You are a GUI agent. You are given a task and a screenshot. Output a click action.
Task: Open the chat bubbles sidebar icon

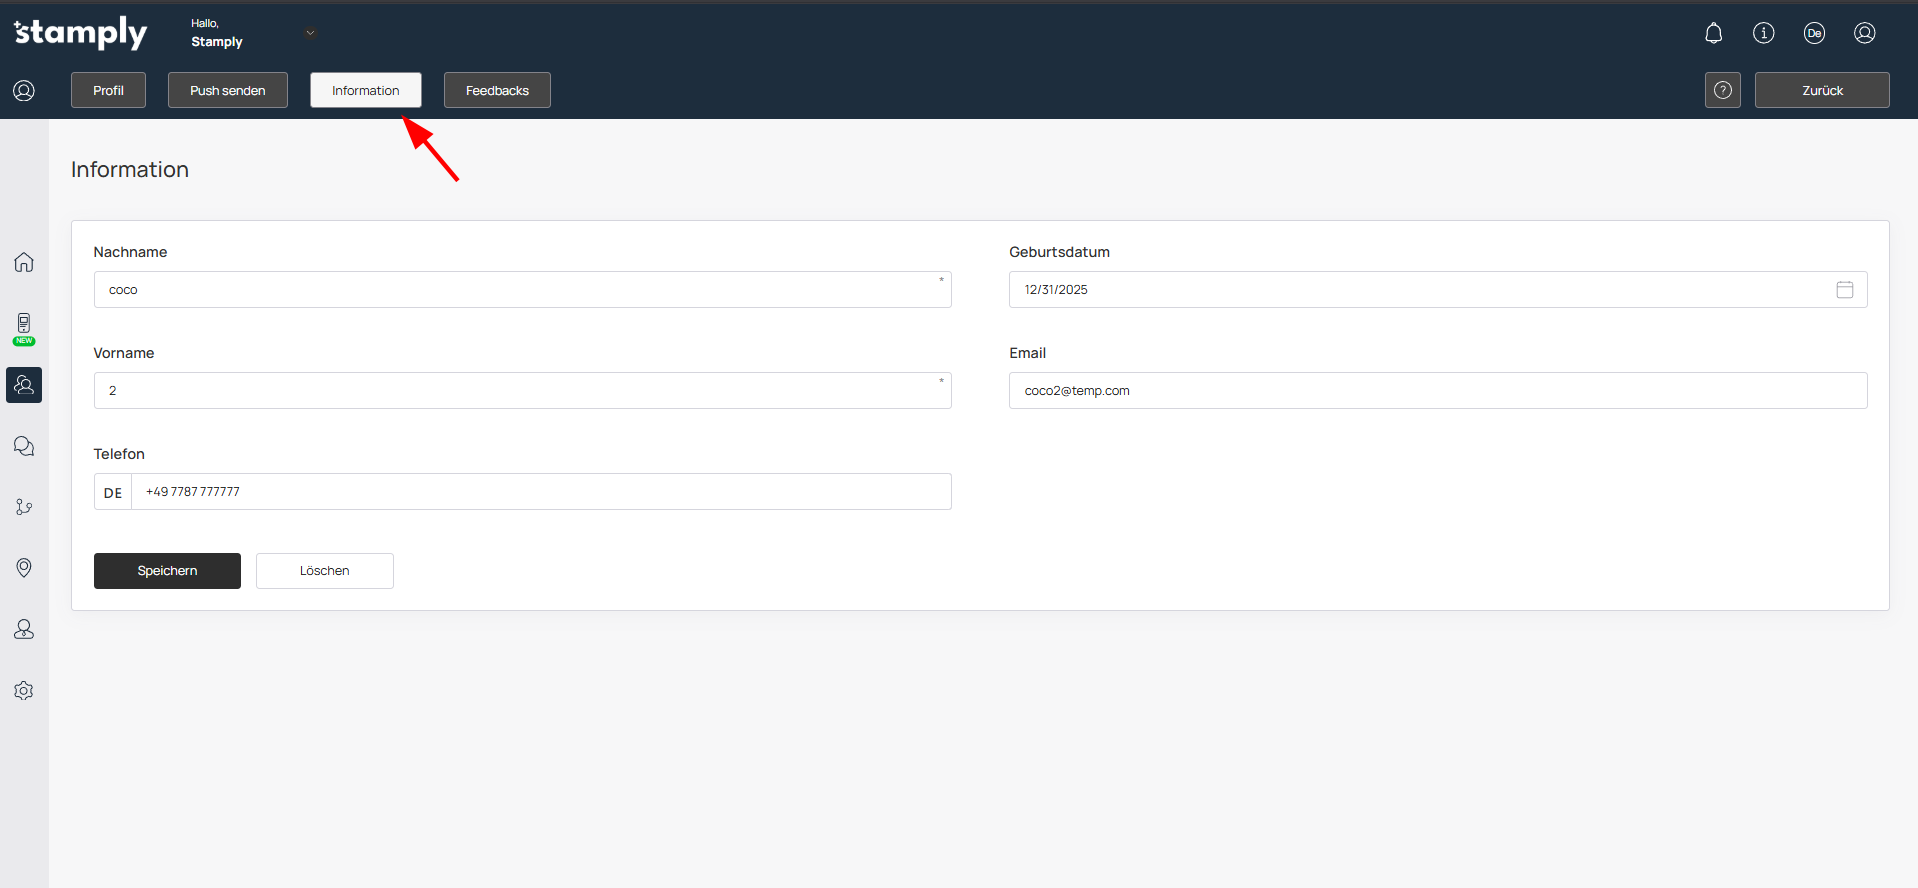point(24,446)
